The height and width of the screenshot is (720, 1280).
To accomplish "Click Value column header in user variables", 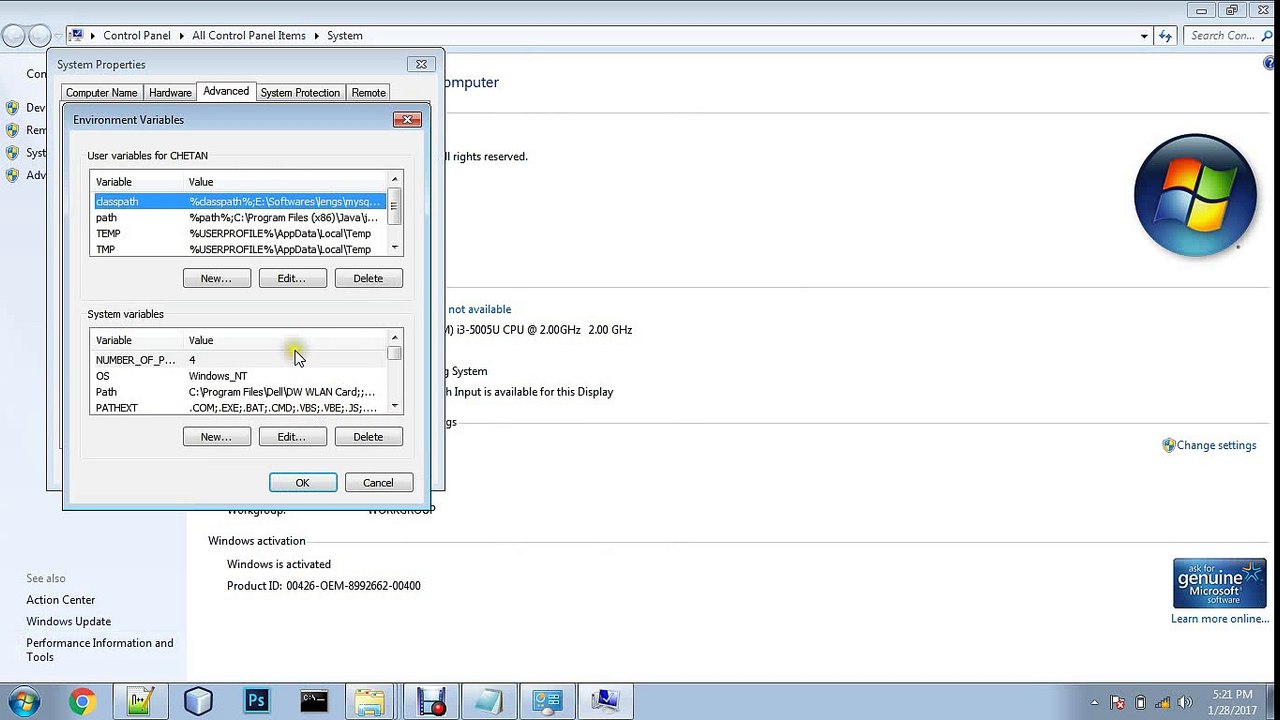I will [285, 182].
